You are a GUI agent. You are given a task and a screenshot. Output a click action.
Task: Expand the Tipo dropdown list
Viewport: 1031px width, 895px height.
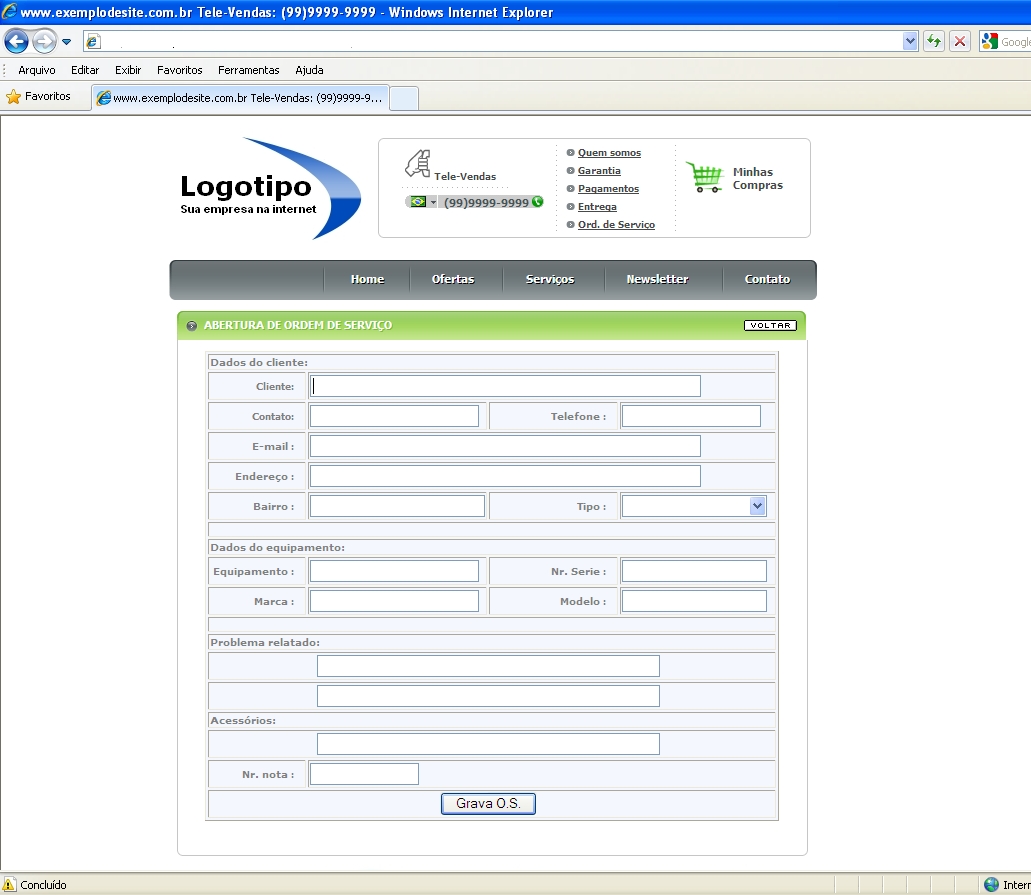tap(757, 506)
